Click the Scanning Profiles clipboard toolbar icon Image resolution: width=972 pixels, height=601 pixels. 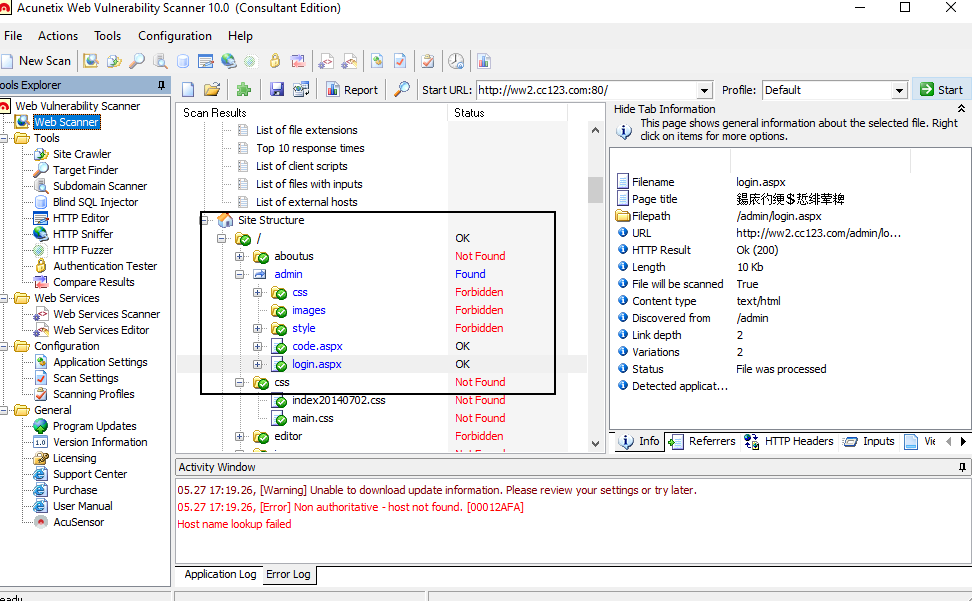(x=427, y=61)
